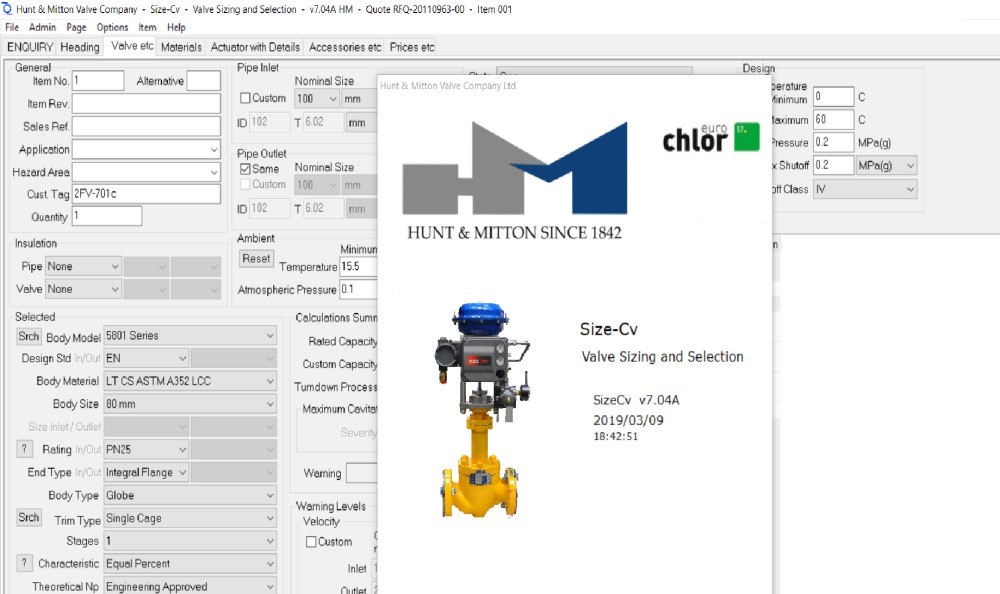The width and height of the screenshot is (1000, 594).
Task: Open Shutoff Class IV dropdown
Action: 865,189
